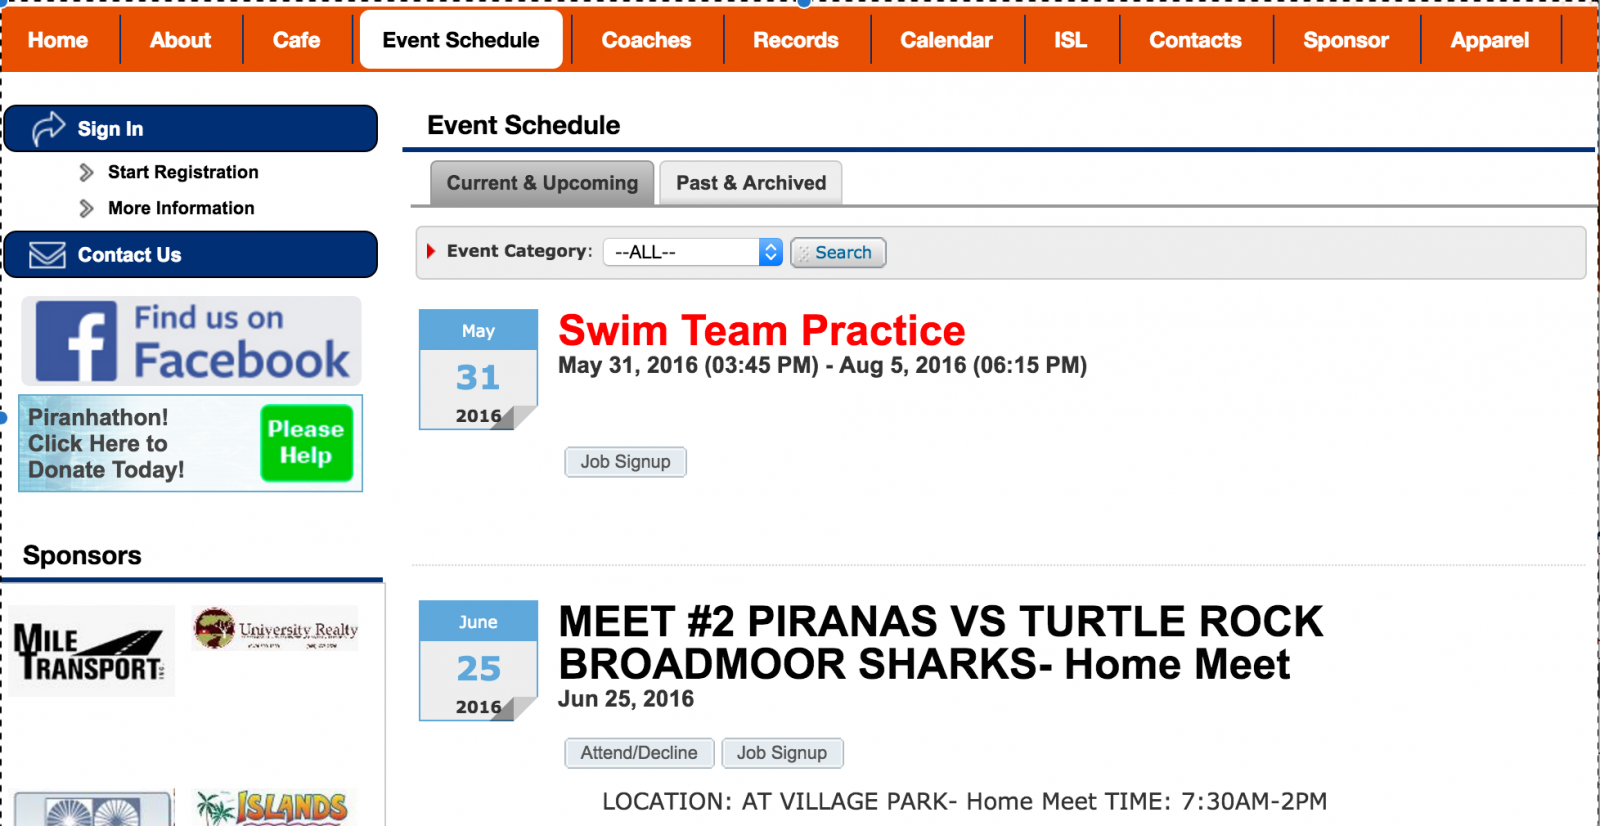Open the Coaches menu item
1600x826 pixels.
pos(646,40)
